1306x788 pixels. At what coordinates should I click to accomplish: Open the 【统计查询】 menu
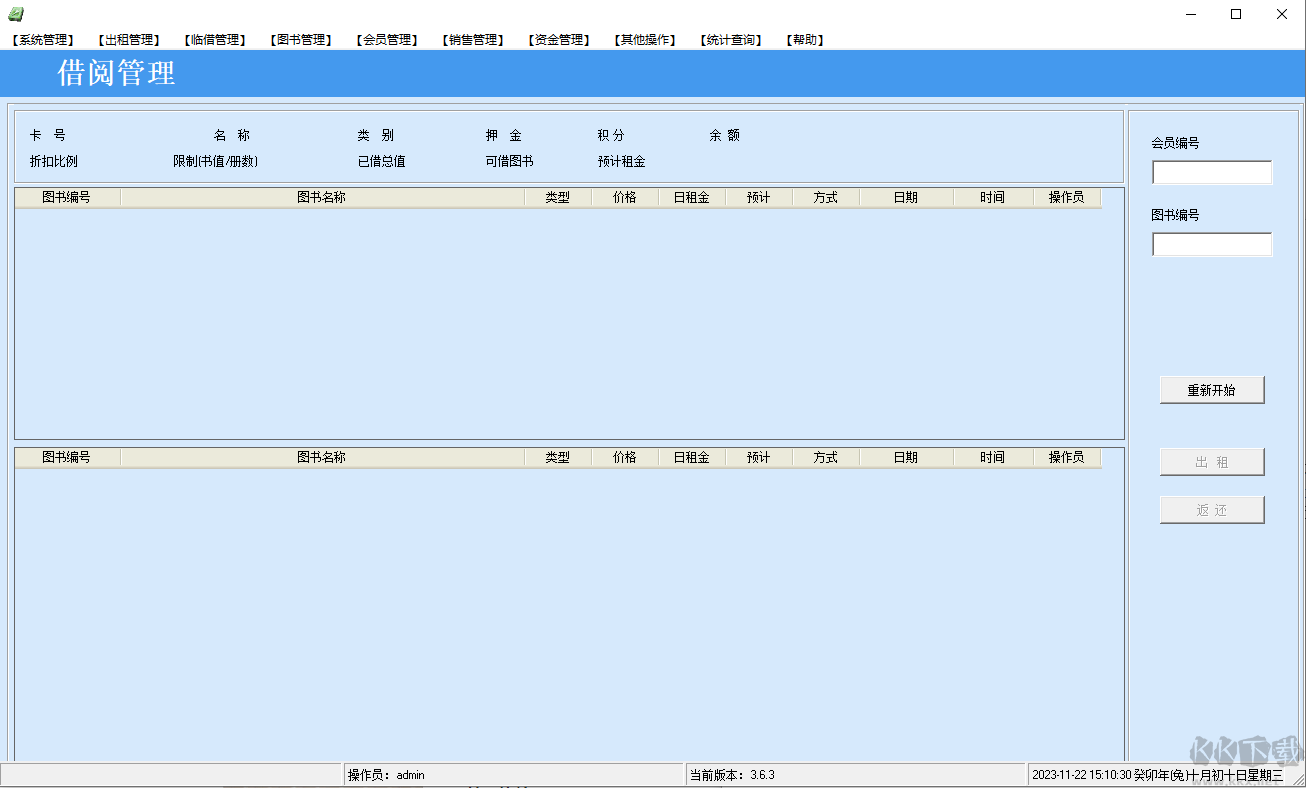[x=730, y=40]
